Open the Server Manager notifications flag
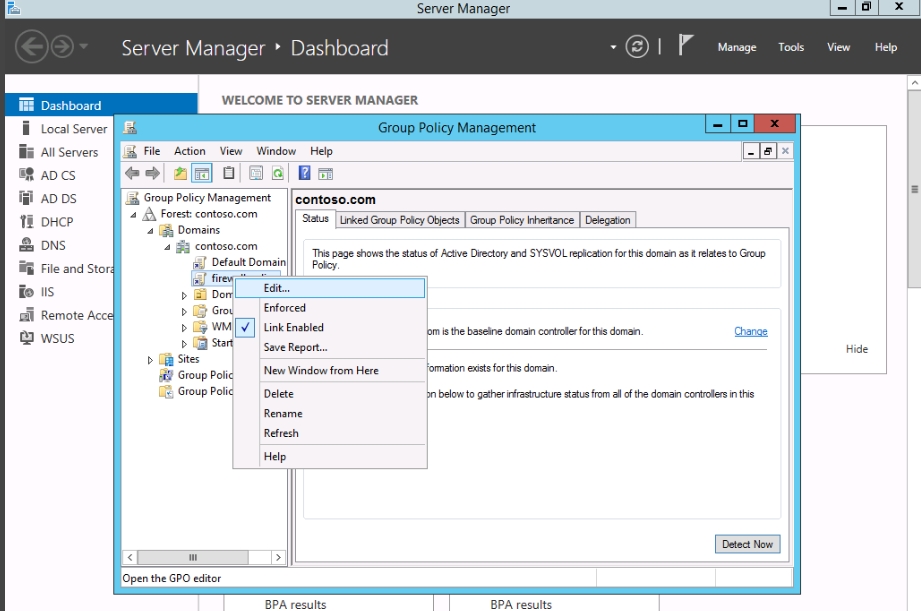The image size is (921, 611). 685,45
